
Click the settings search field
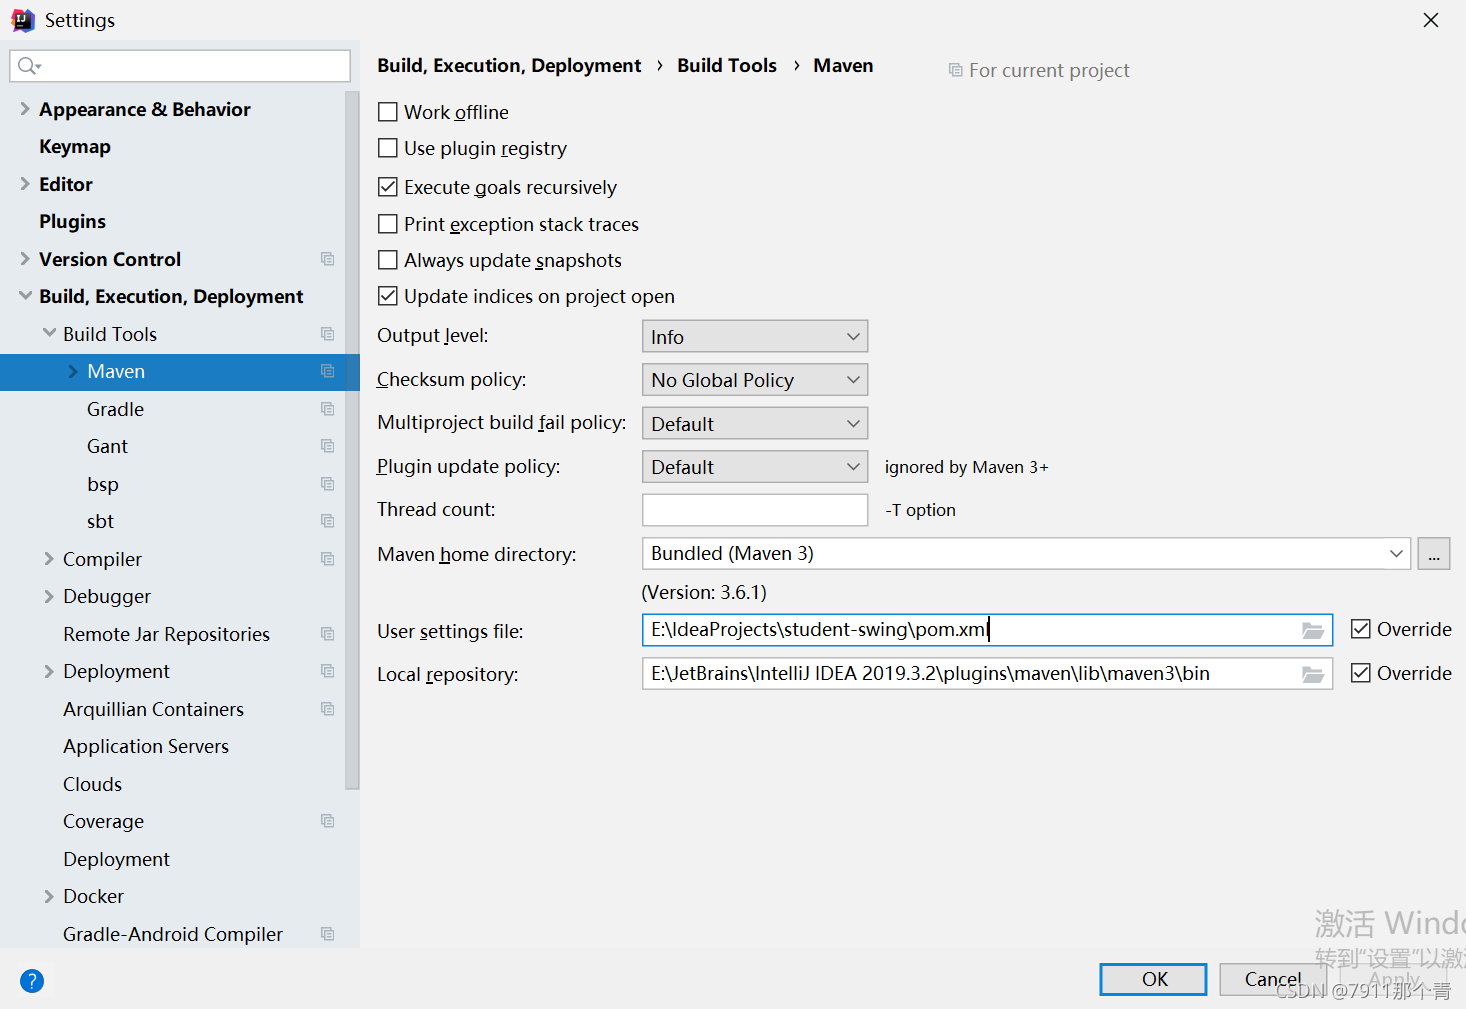point(180,66)
